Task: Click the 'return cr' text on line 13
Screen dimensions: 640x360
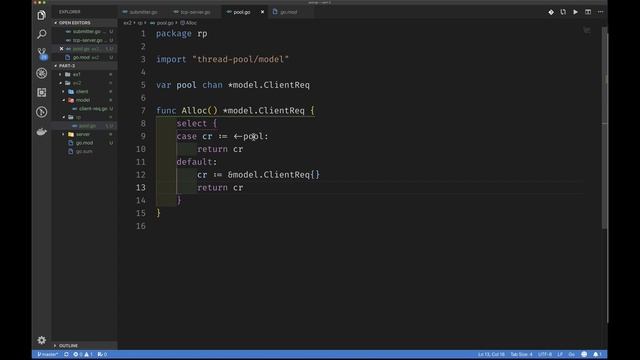Action: click(220, 187)
